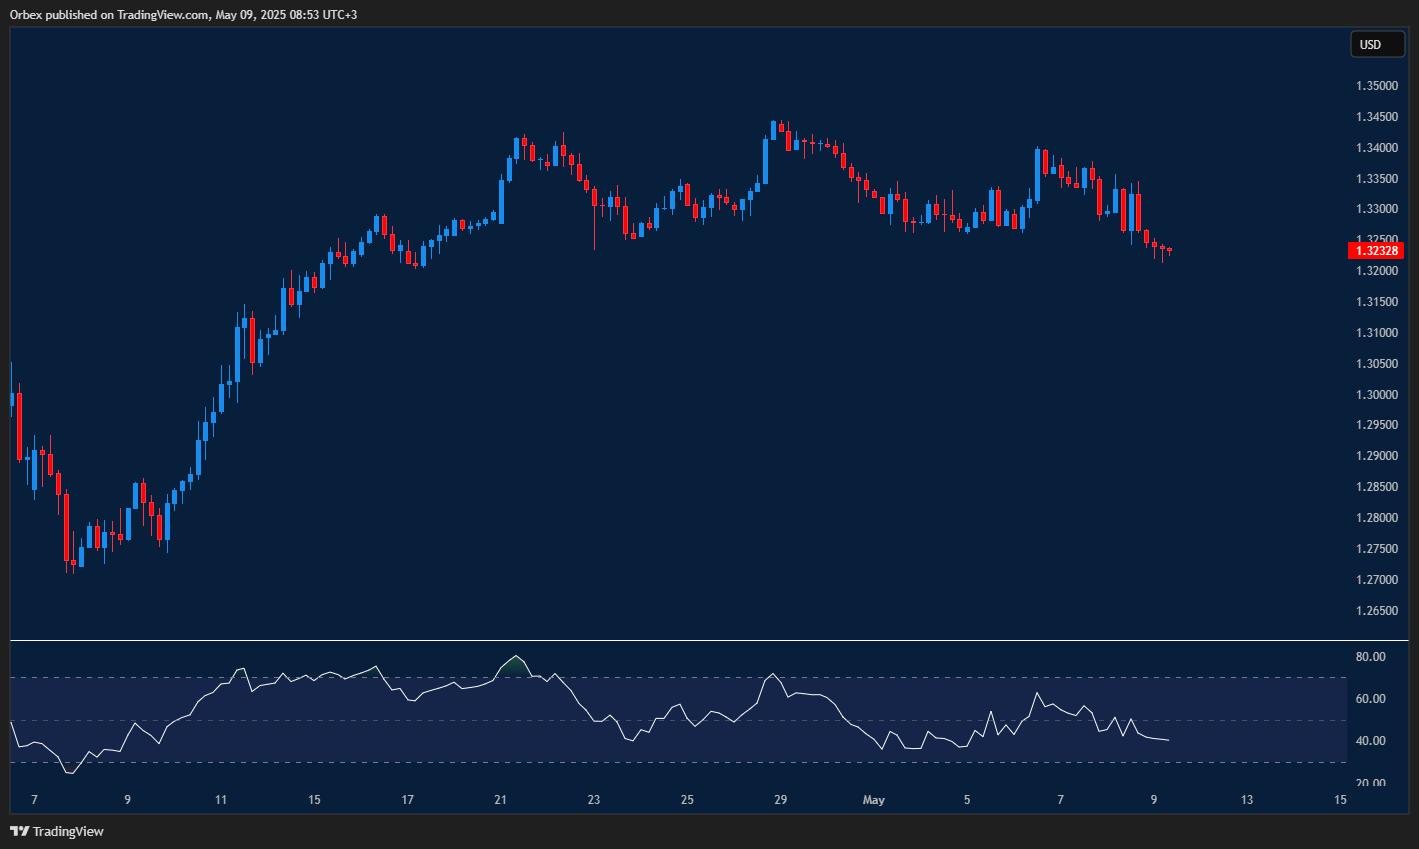Click the pane separator above the RSI panel
Viewport: 1419px width, 849px height.
[x=700, y=640]
